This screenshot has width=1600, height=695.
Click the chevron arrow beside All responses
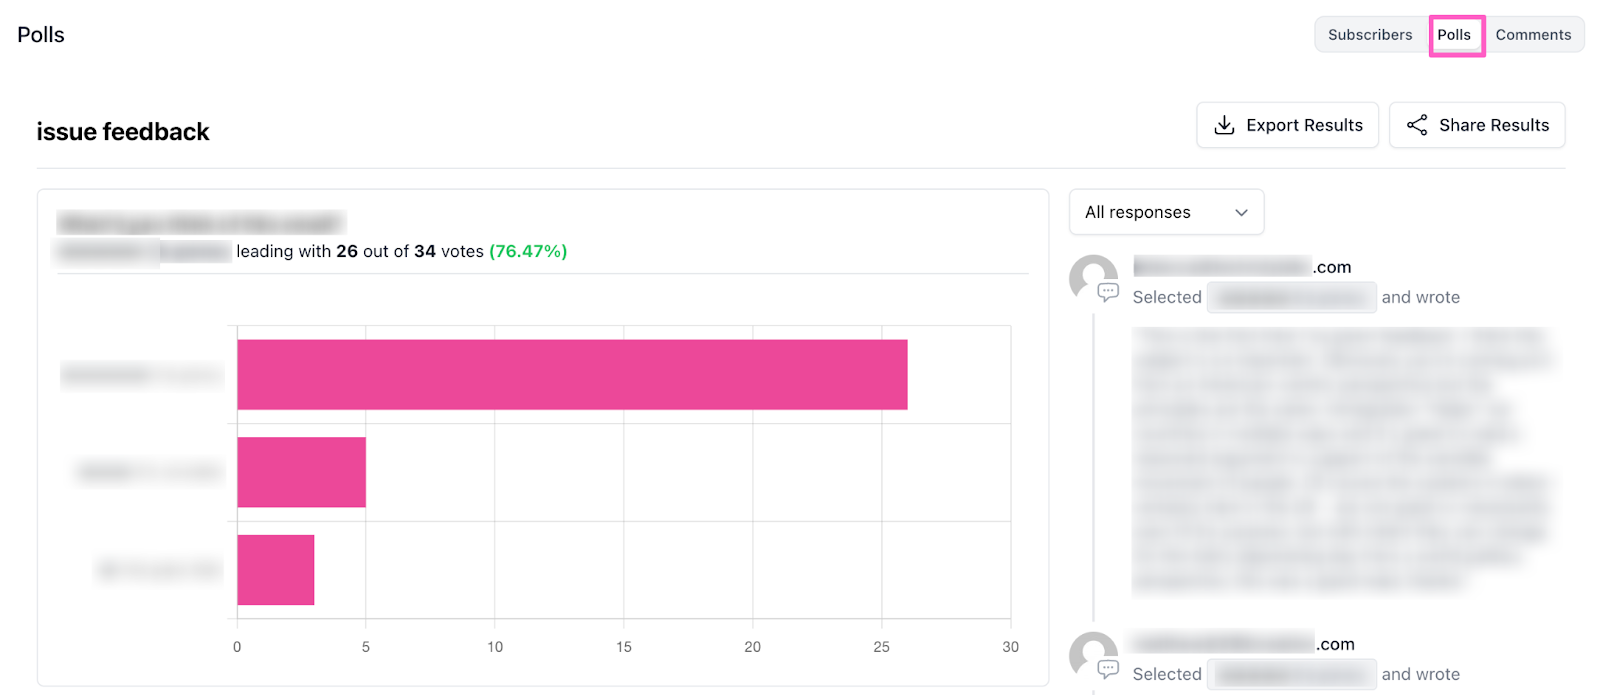(1241, 213)
